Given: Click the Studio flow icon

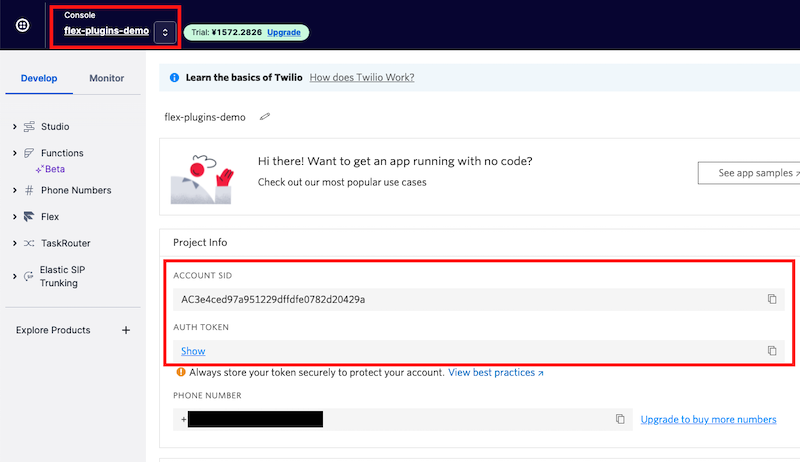Looking at the screenshot, I should [29, 126].
